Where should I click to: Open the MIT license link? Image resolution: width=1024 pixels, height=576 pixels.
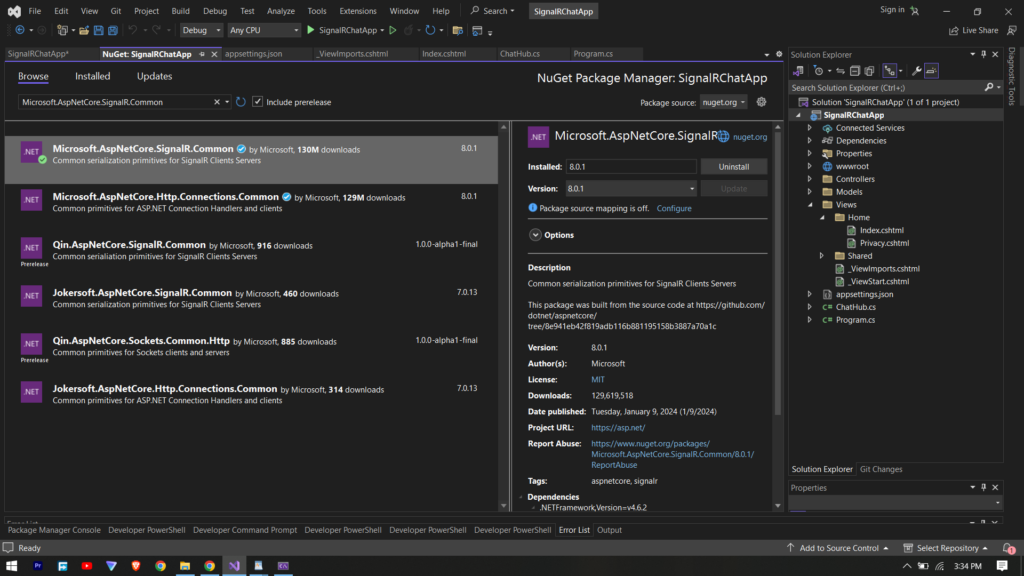point(595,379)
